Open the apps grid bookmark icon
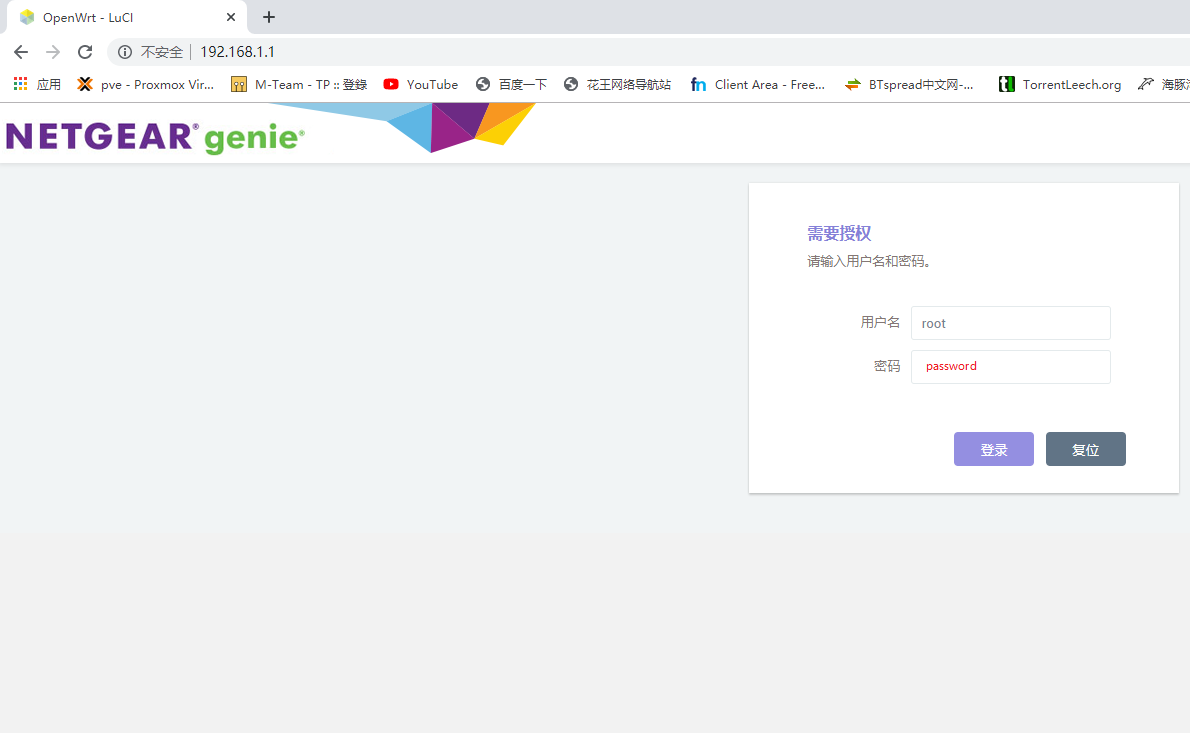 click(x=20, y=84)
